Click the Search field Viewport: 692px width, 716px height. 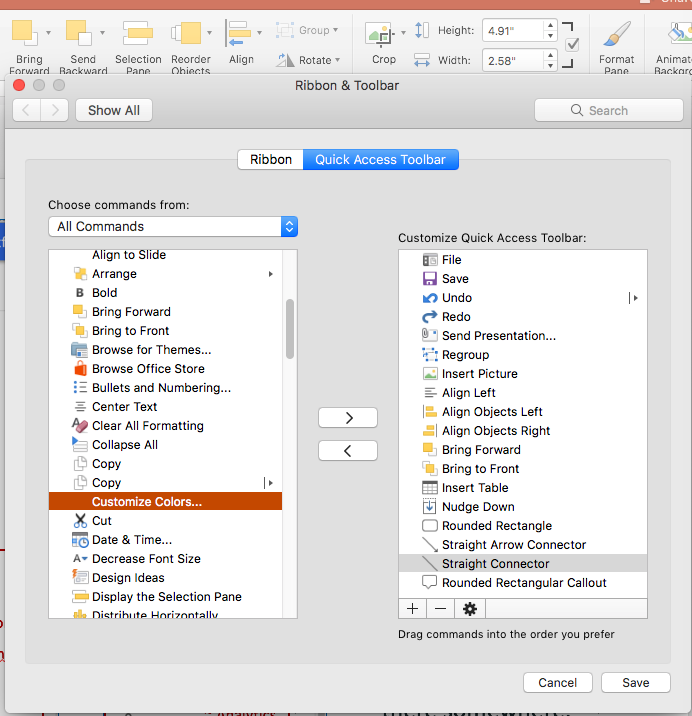pyautogui.click(x=609, y=111)
